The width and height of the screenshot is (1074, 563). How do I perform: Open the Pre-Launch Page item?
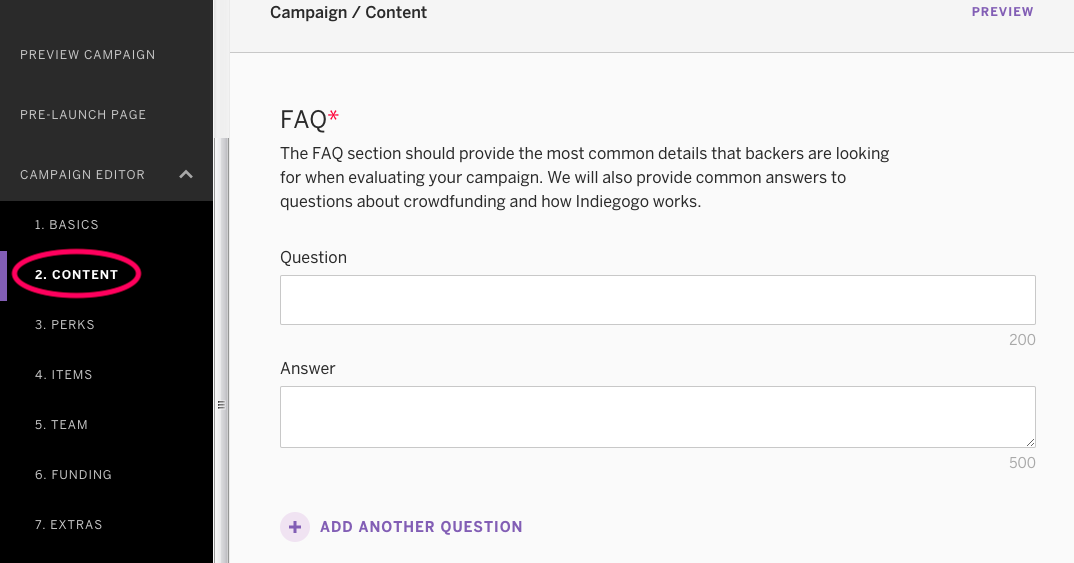(x=83, y=115)
